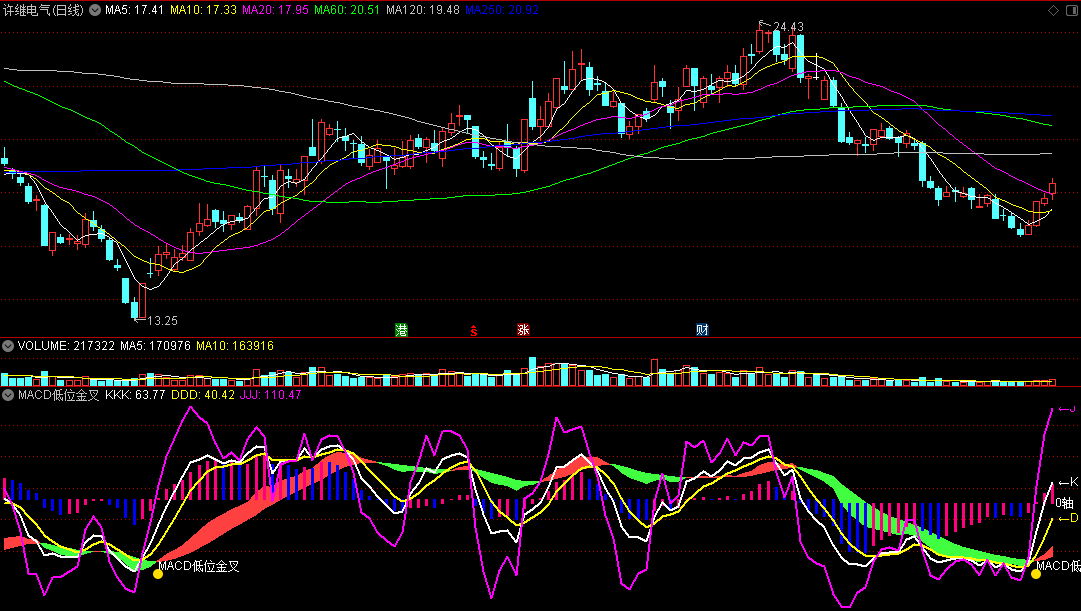
Task: Select the MA5: 17.41 label
Action: click(x=134, y=10)
